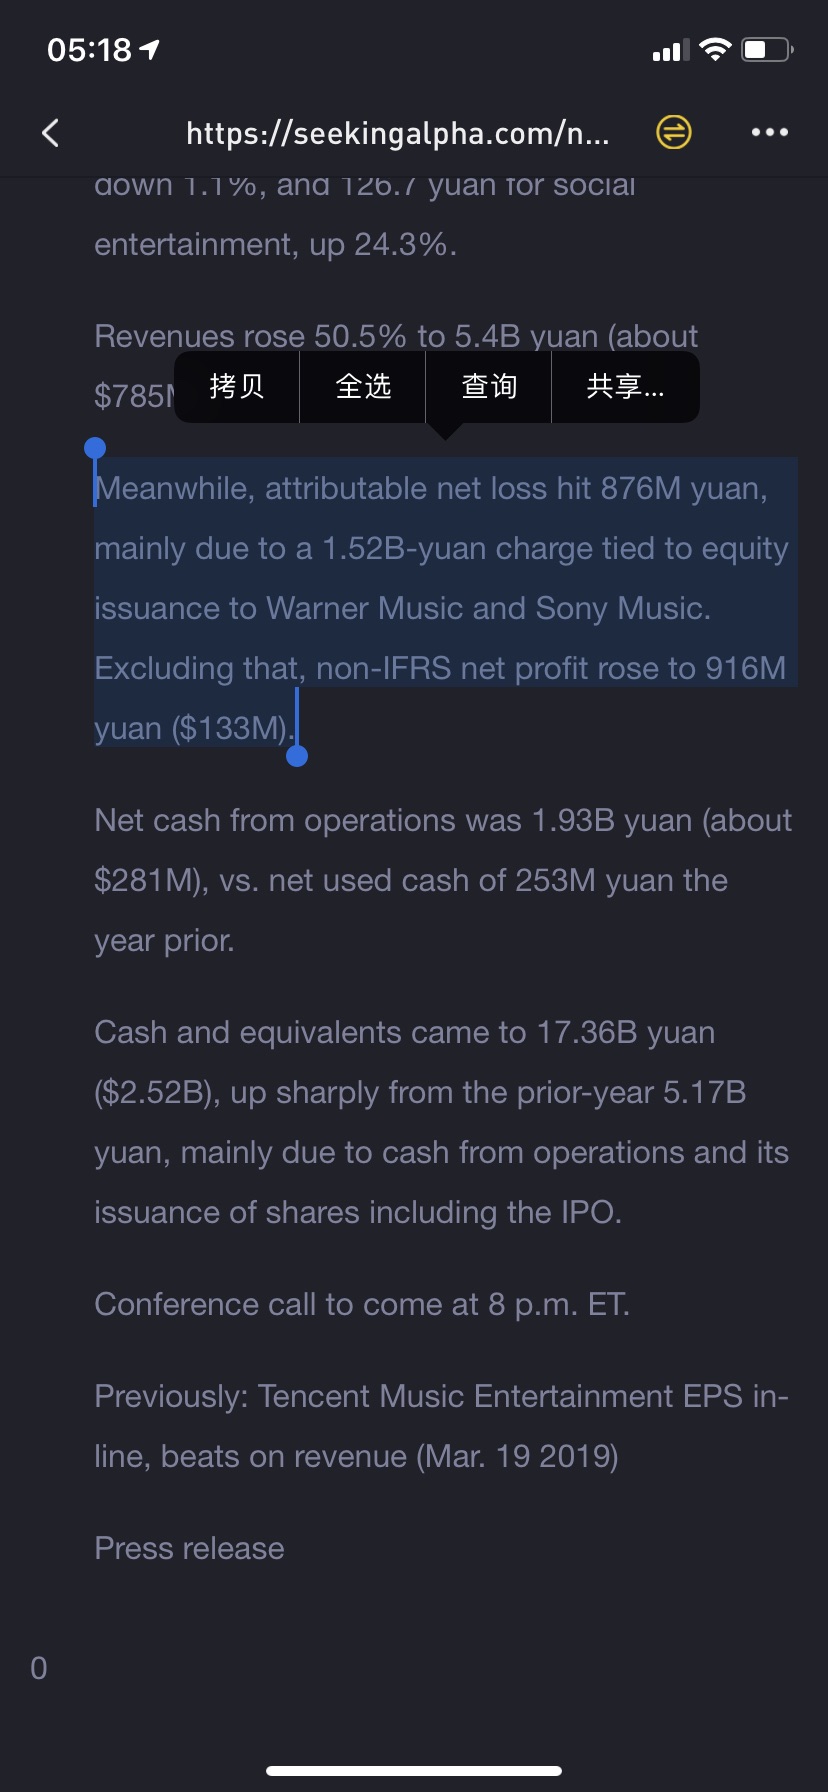Image resolution: width=828 pixels, height=1792 pixels.
Task: Open the Previously: Tencent Music Entertainment link
Action: [441, 1426]
